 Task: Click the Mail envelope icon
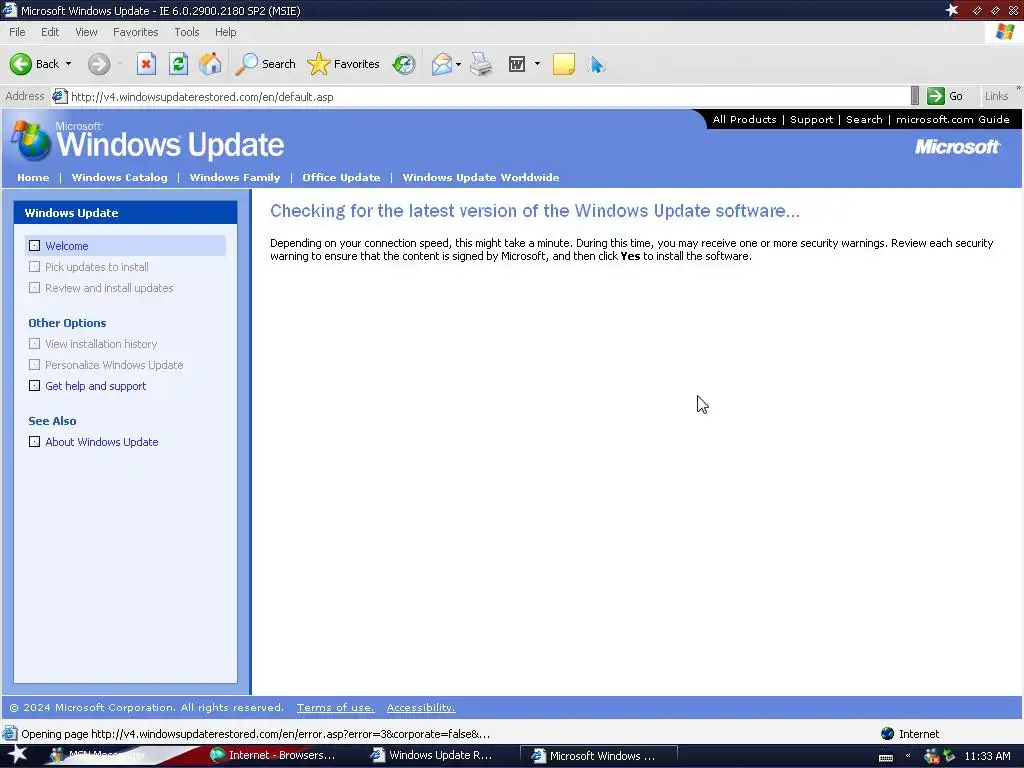tap(442, 64)
